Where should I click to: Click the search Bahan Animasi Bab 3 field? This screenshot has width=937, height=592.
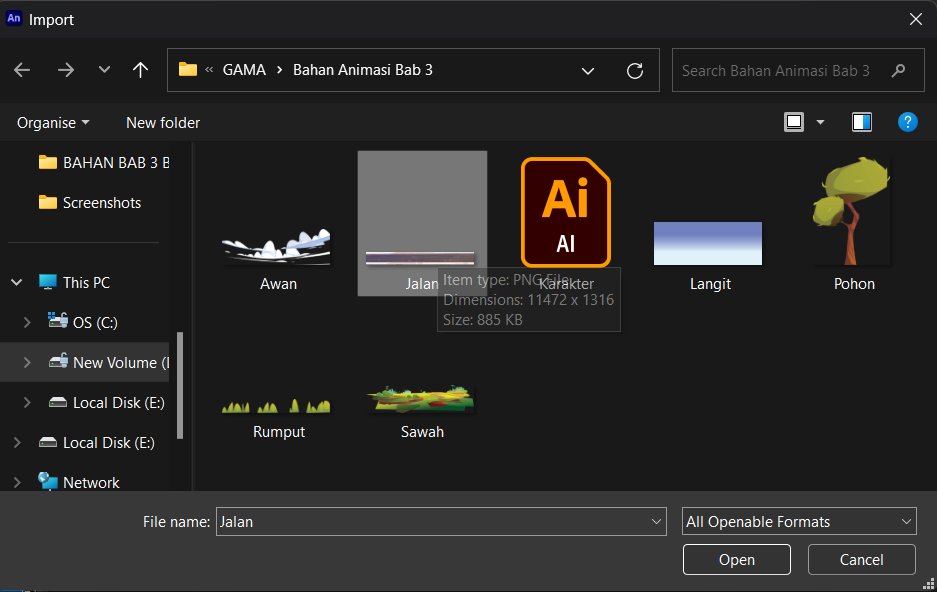tap(798, 70)
